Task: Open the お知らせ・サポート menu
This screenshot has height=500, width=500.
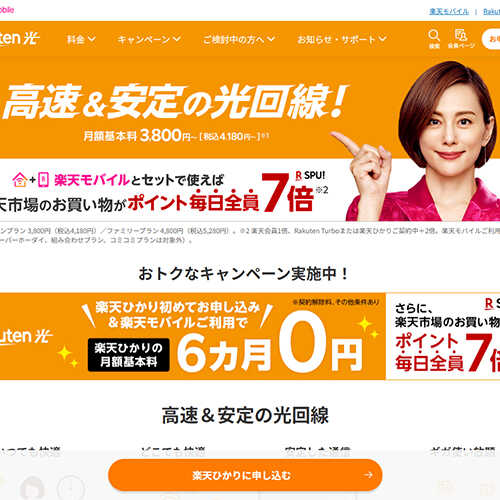Action: pyautogui.click(x=342, y=39)
